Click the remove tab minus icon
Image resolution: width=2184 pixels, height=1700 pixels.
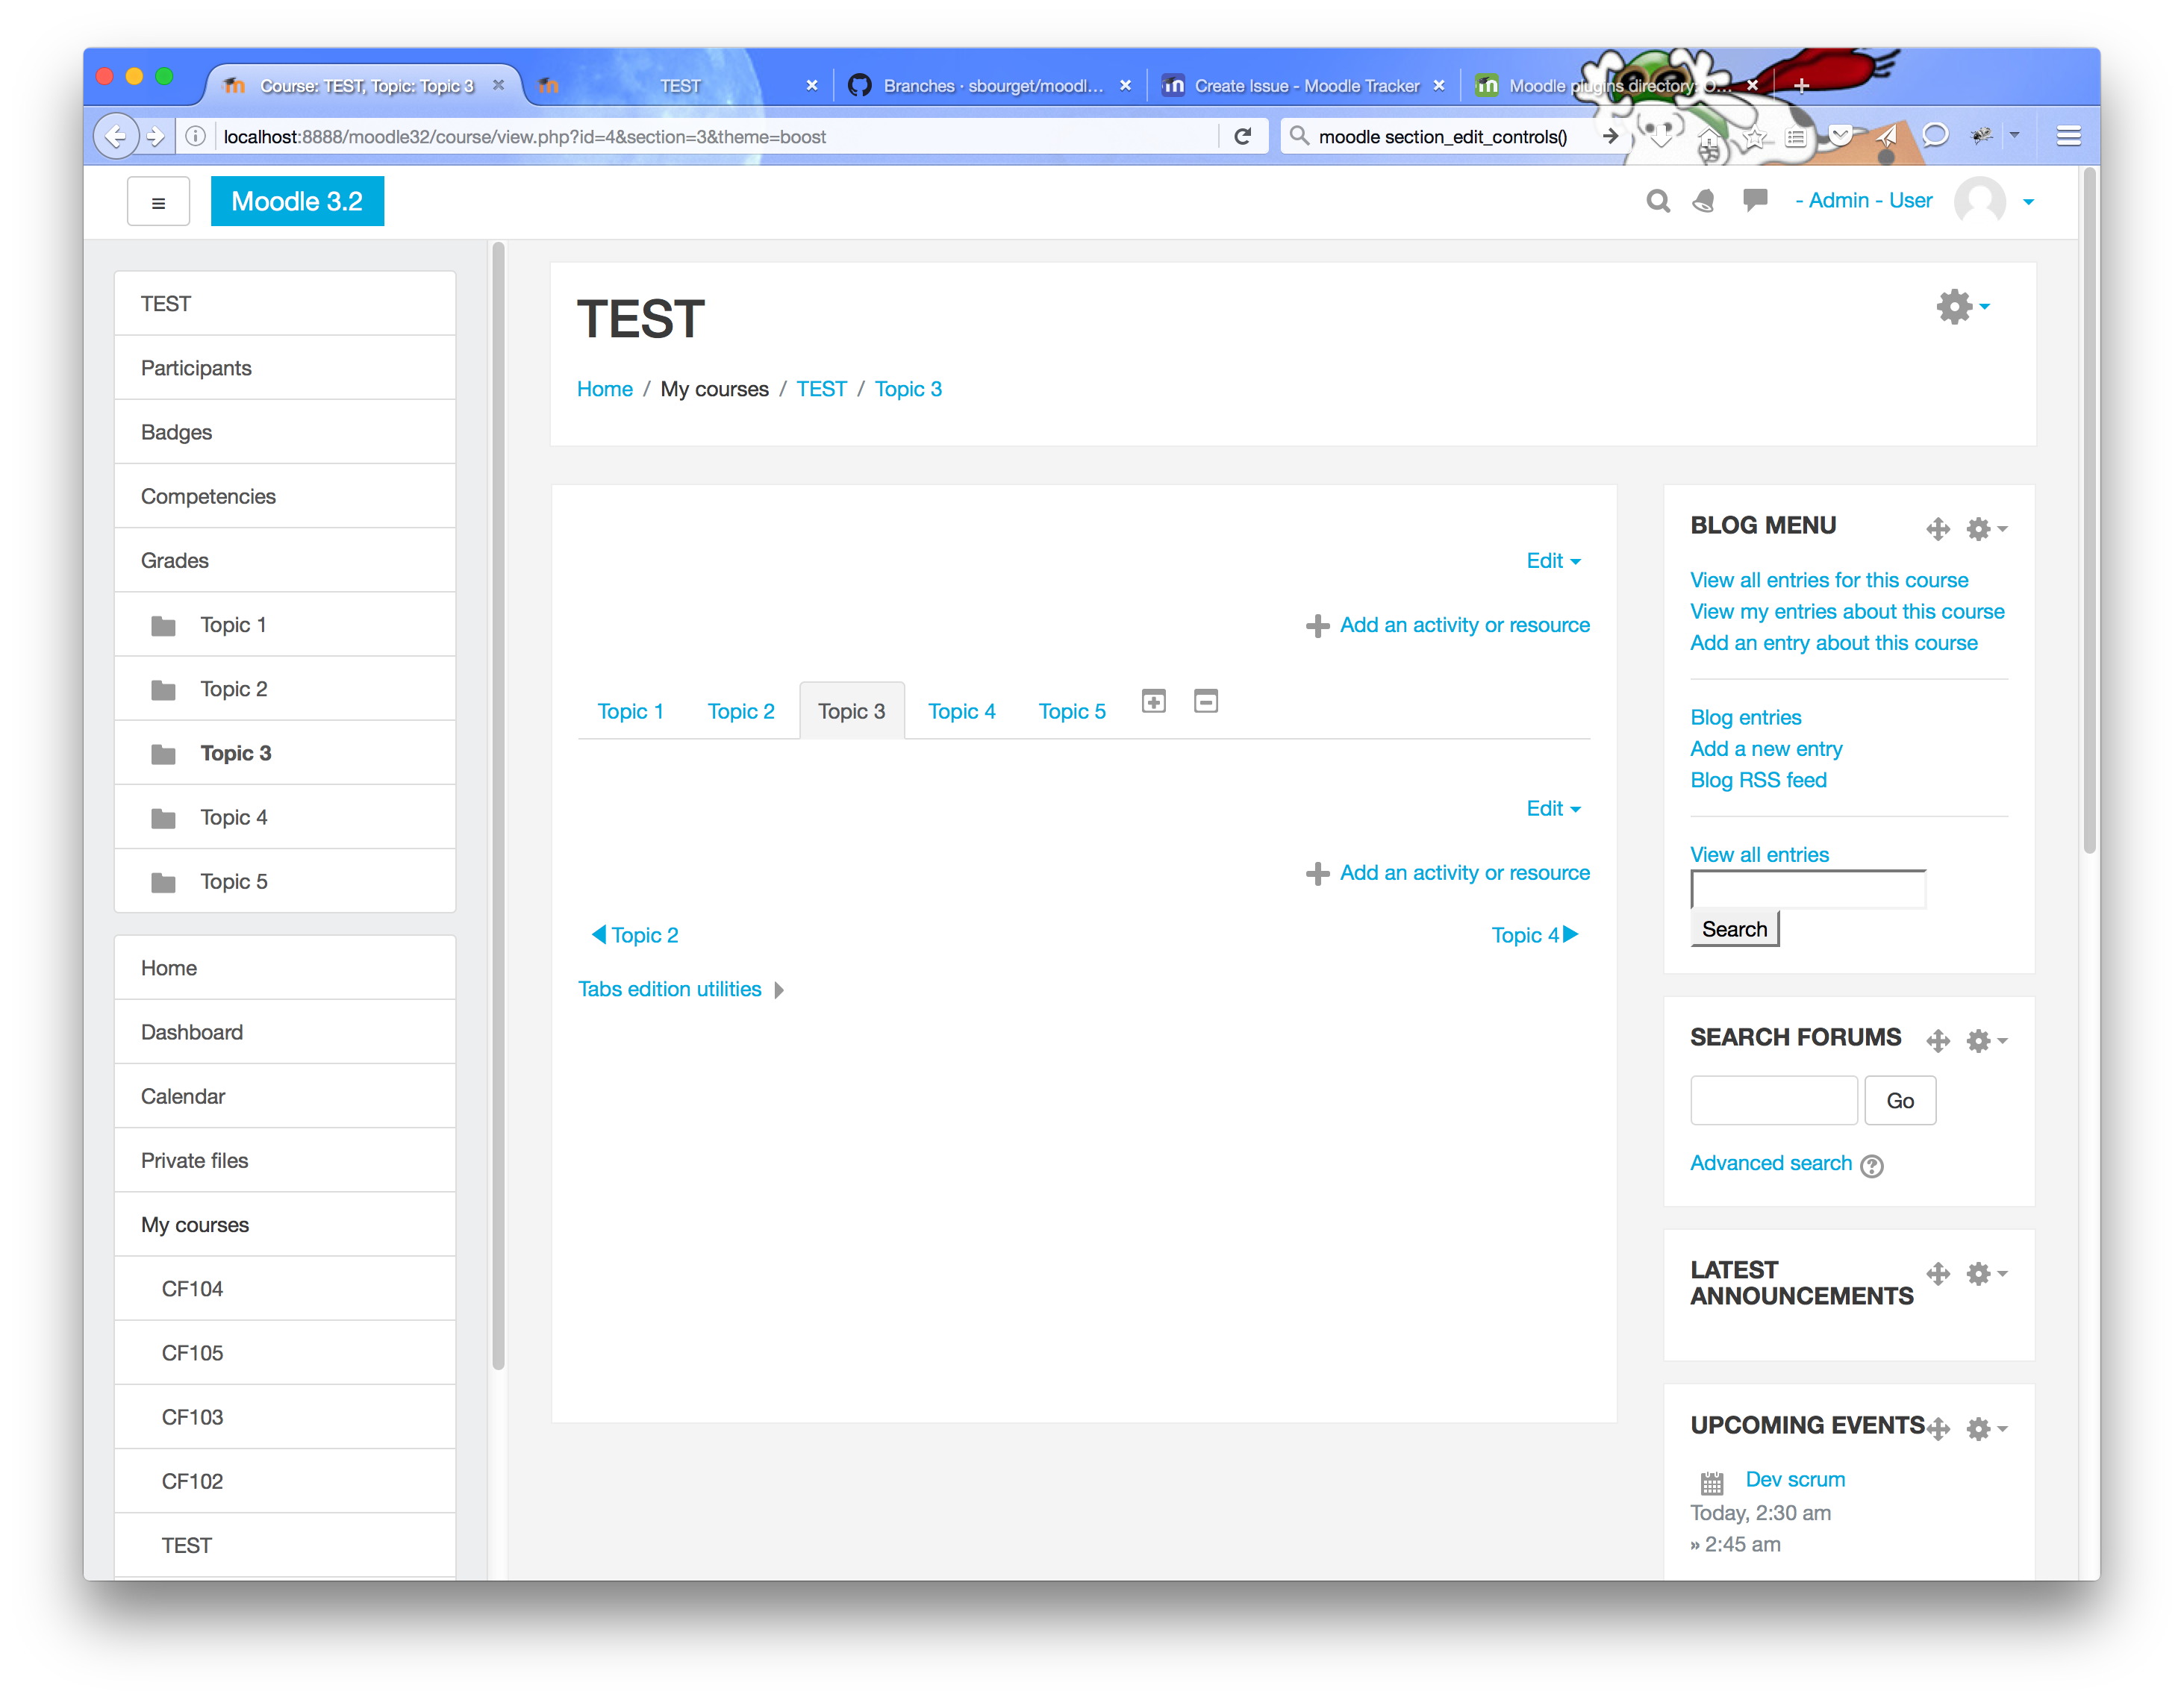(1206, 701)
